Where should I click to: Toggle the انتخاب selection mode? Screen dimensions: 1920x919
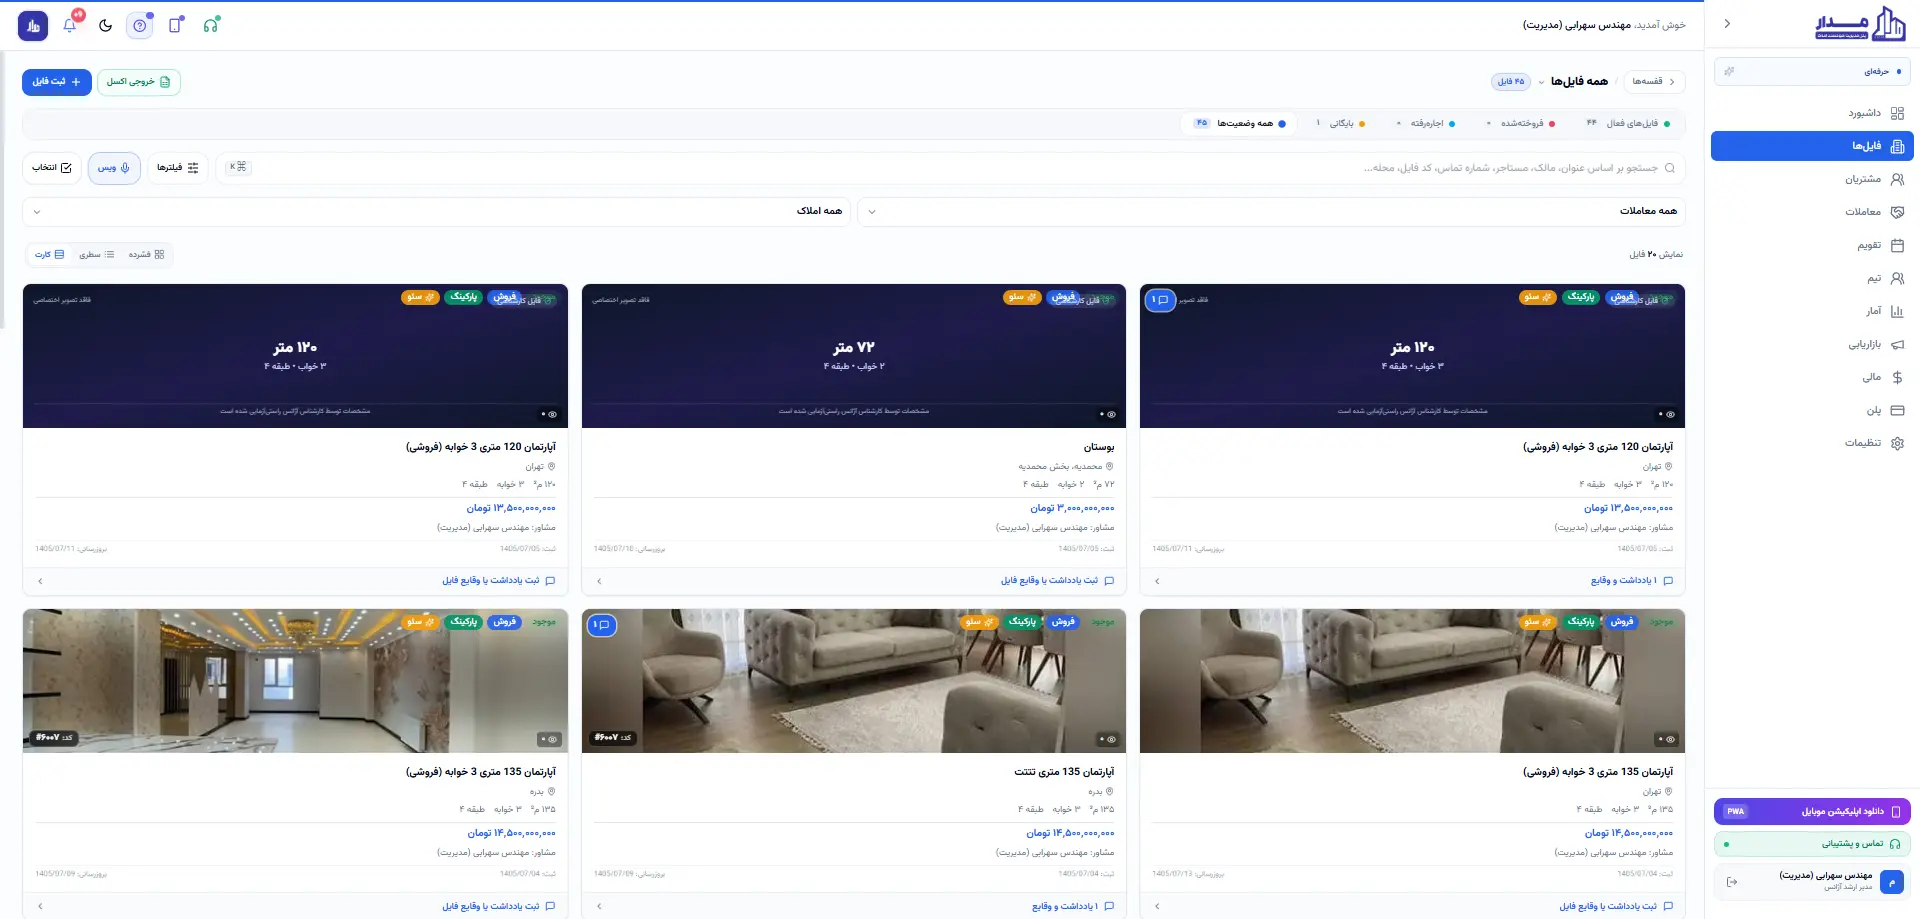(x=52, y=168)
